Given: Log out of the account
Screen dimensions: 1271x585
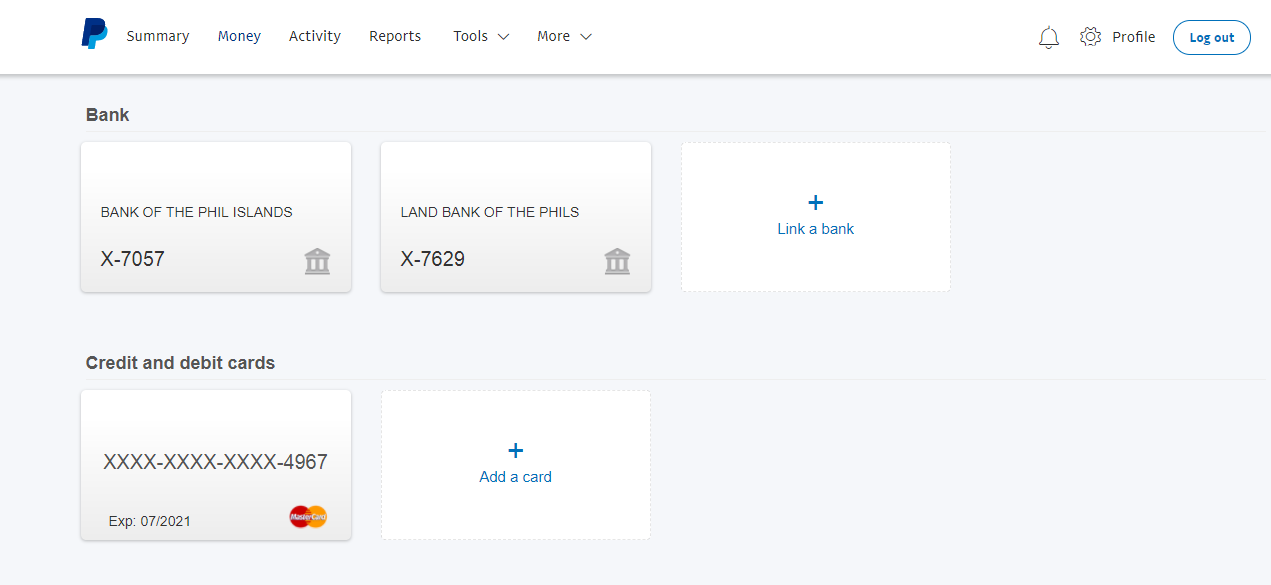Looking at the screenshot, I should point(1212,37).
